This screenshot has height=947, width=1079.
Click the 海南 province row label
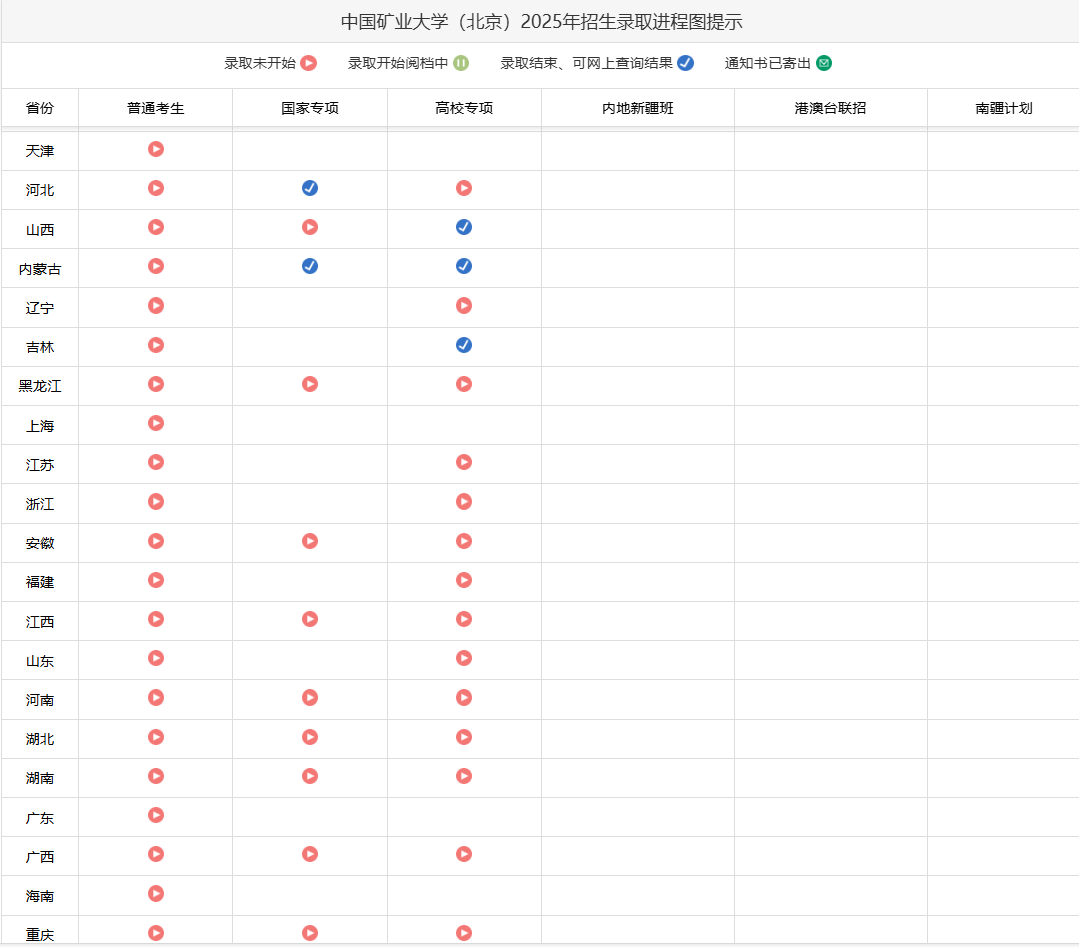pos(40,896)
